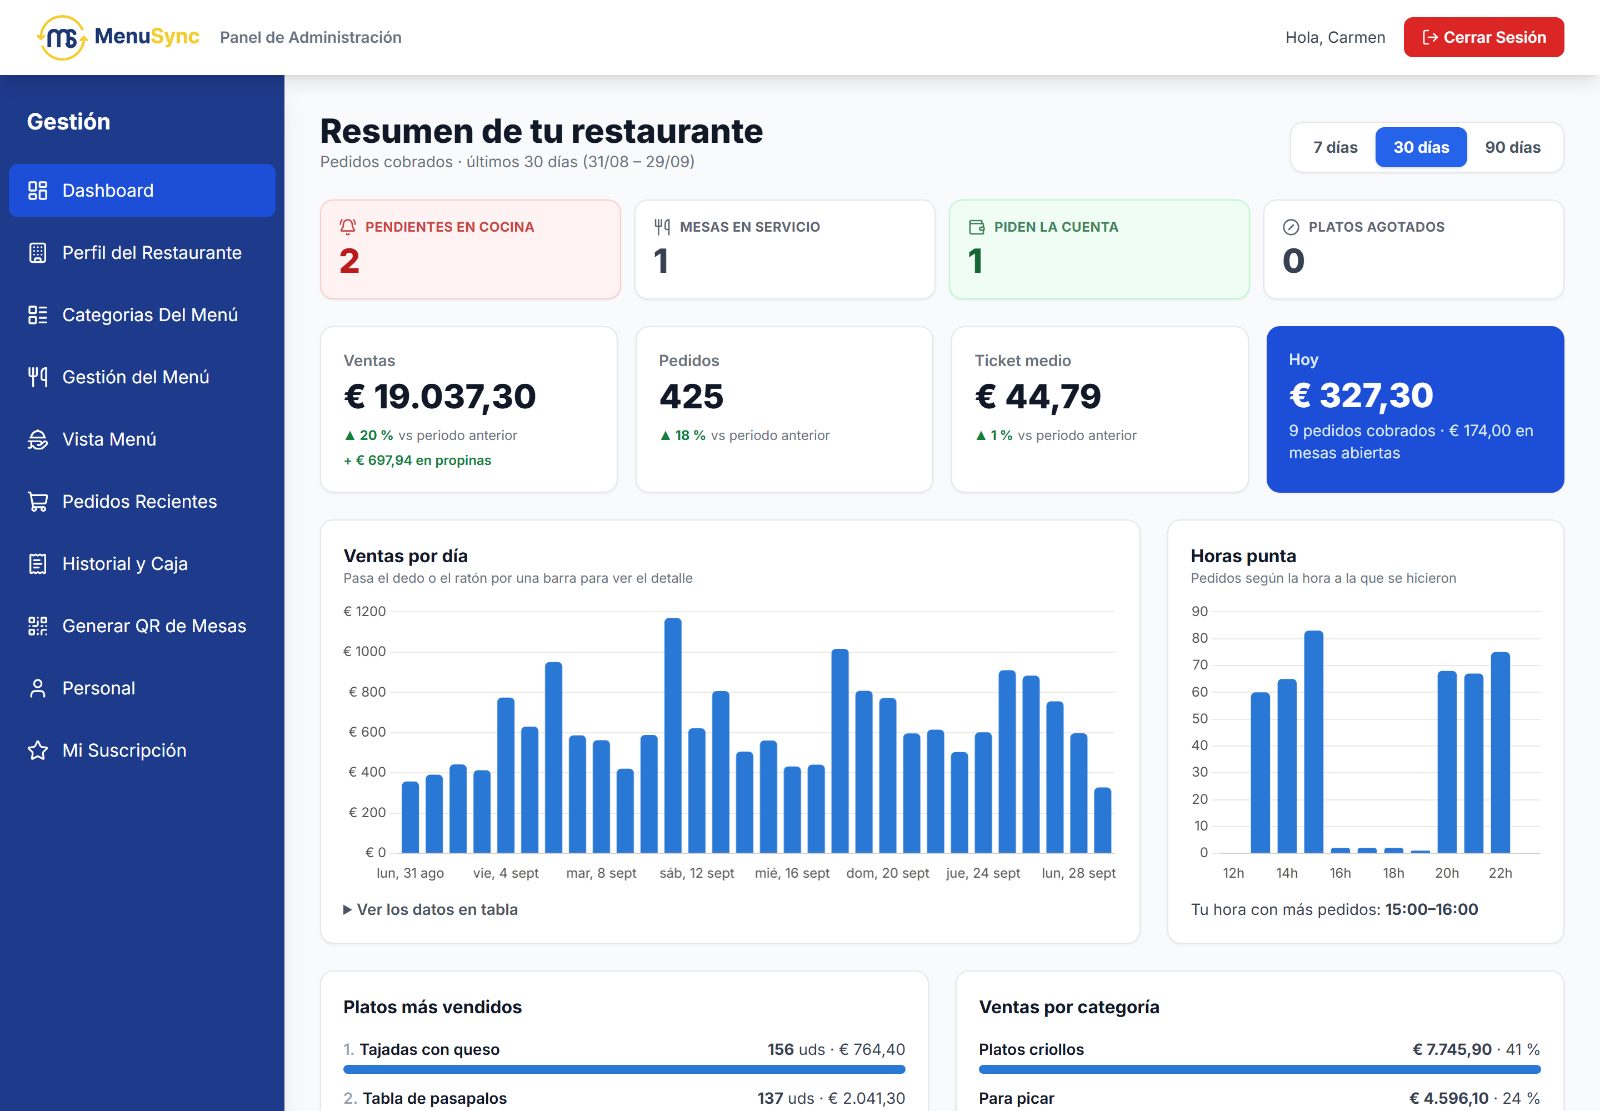Click the Hoy € 327,30 card
The image size is (1600, 1111).
(1415, 409)
